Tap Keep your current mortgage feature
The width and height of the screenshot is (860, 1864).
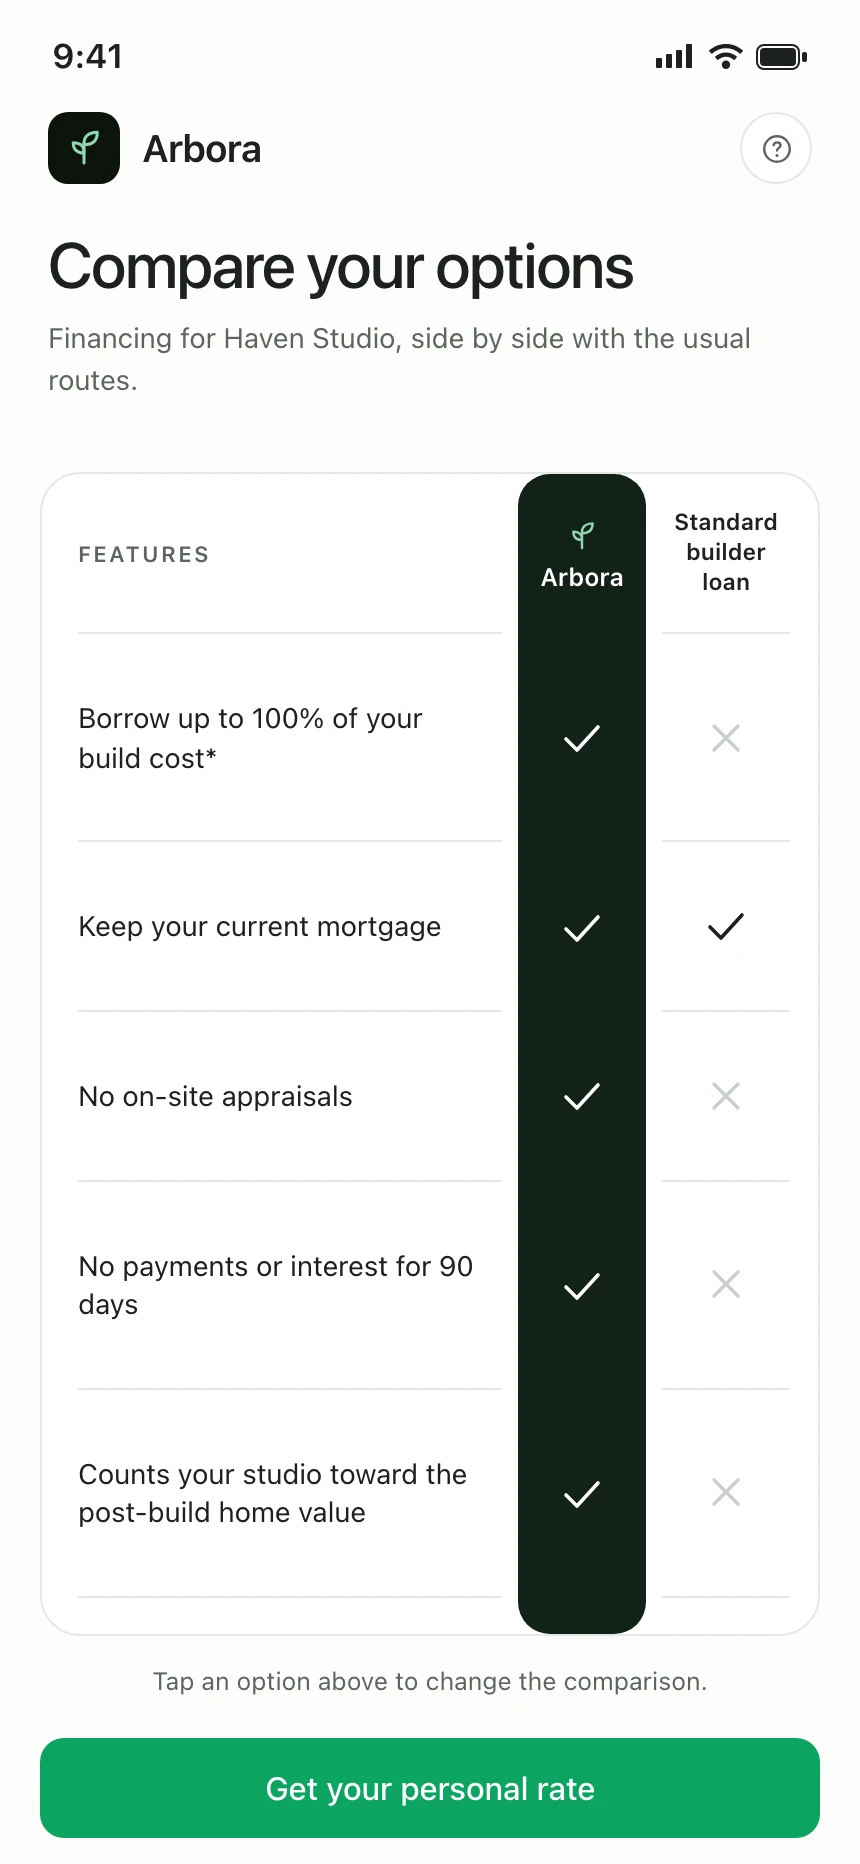290,926
